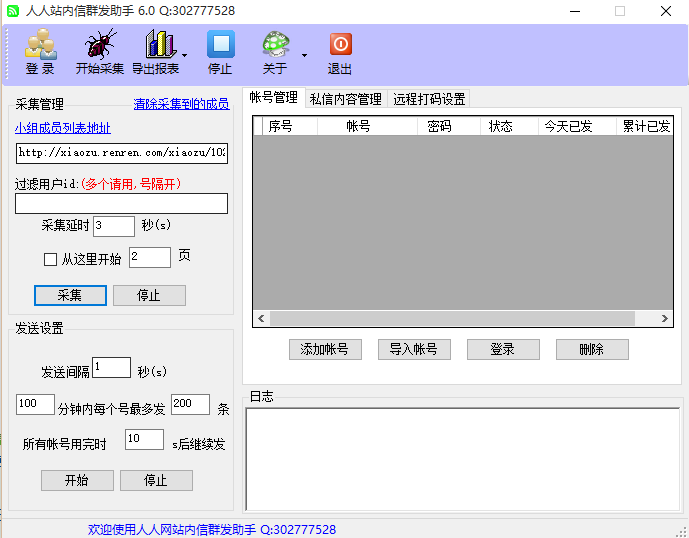Click the 登录 toolbar icon
Viewport: 689px width, 538px height.
click(x=40, y=46)
